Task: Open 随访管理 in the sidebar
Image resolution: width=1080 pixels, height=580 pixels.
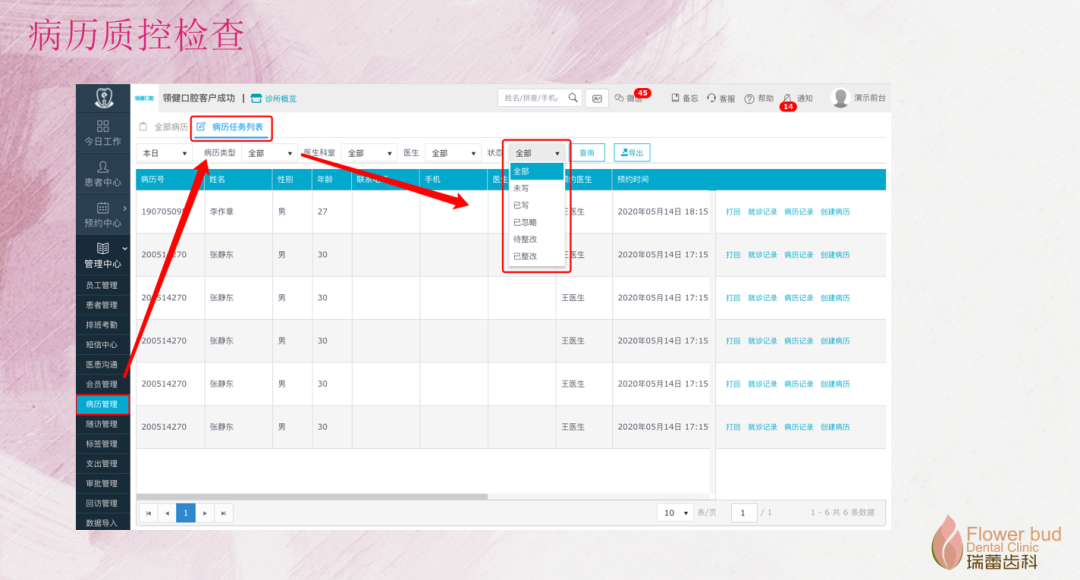Action: [103, 424]
